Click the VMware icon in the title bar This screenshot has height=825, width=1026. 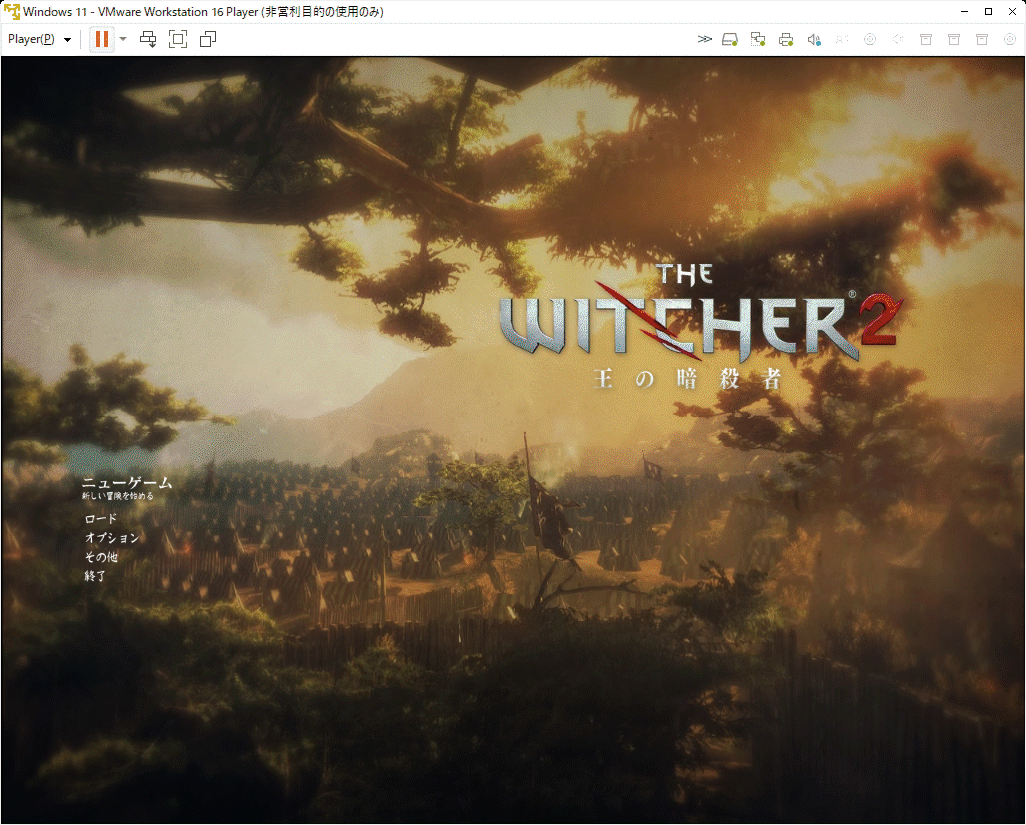pyautogui.click(x=12, y=12)
